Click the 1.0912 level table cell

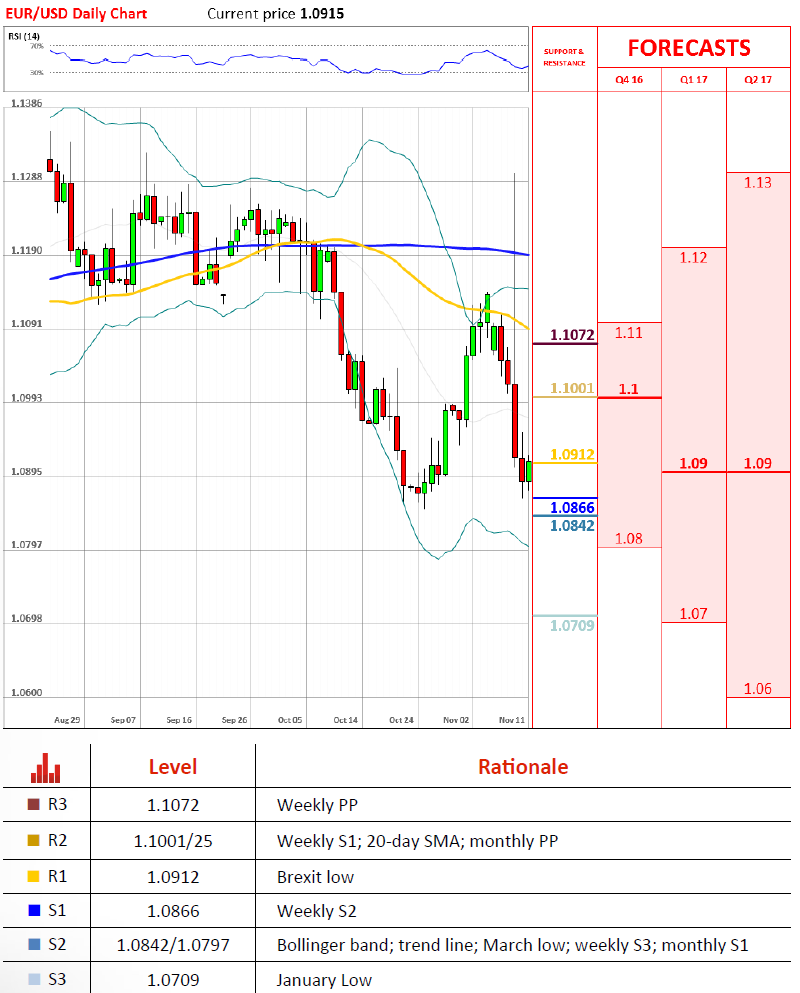pyautogui.click(x=173, y=877)
